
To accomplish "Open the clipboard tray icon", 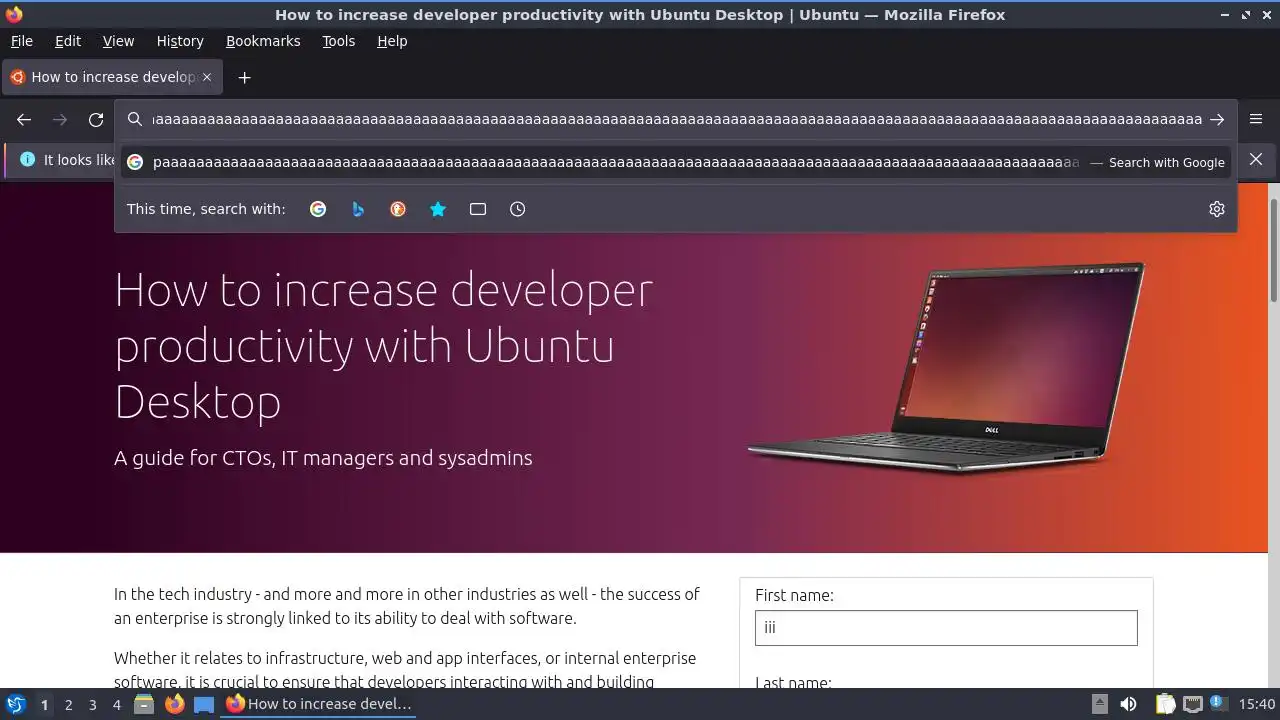I will [1165, 704].
